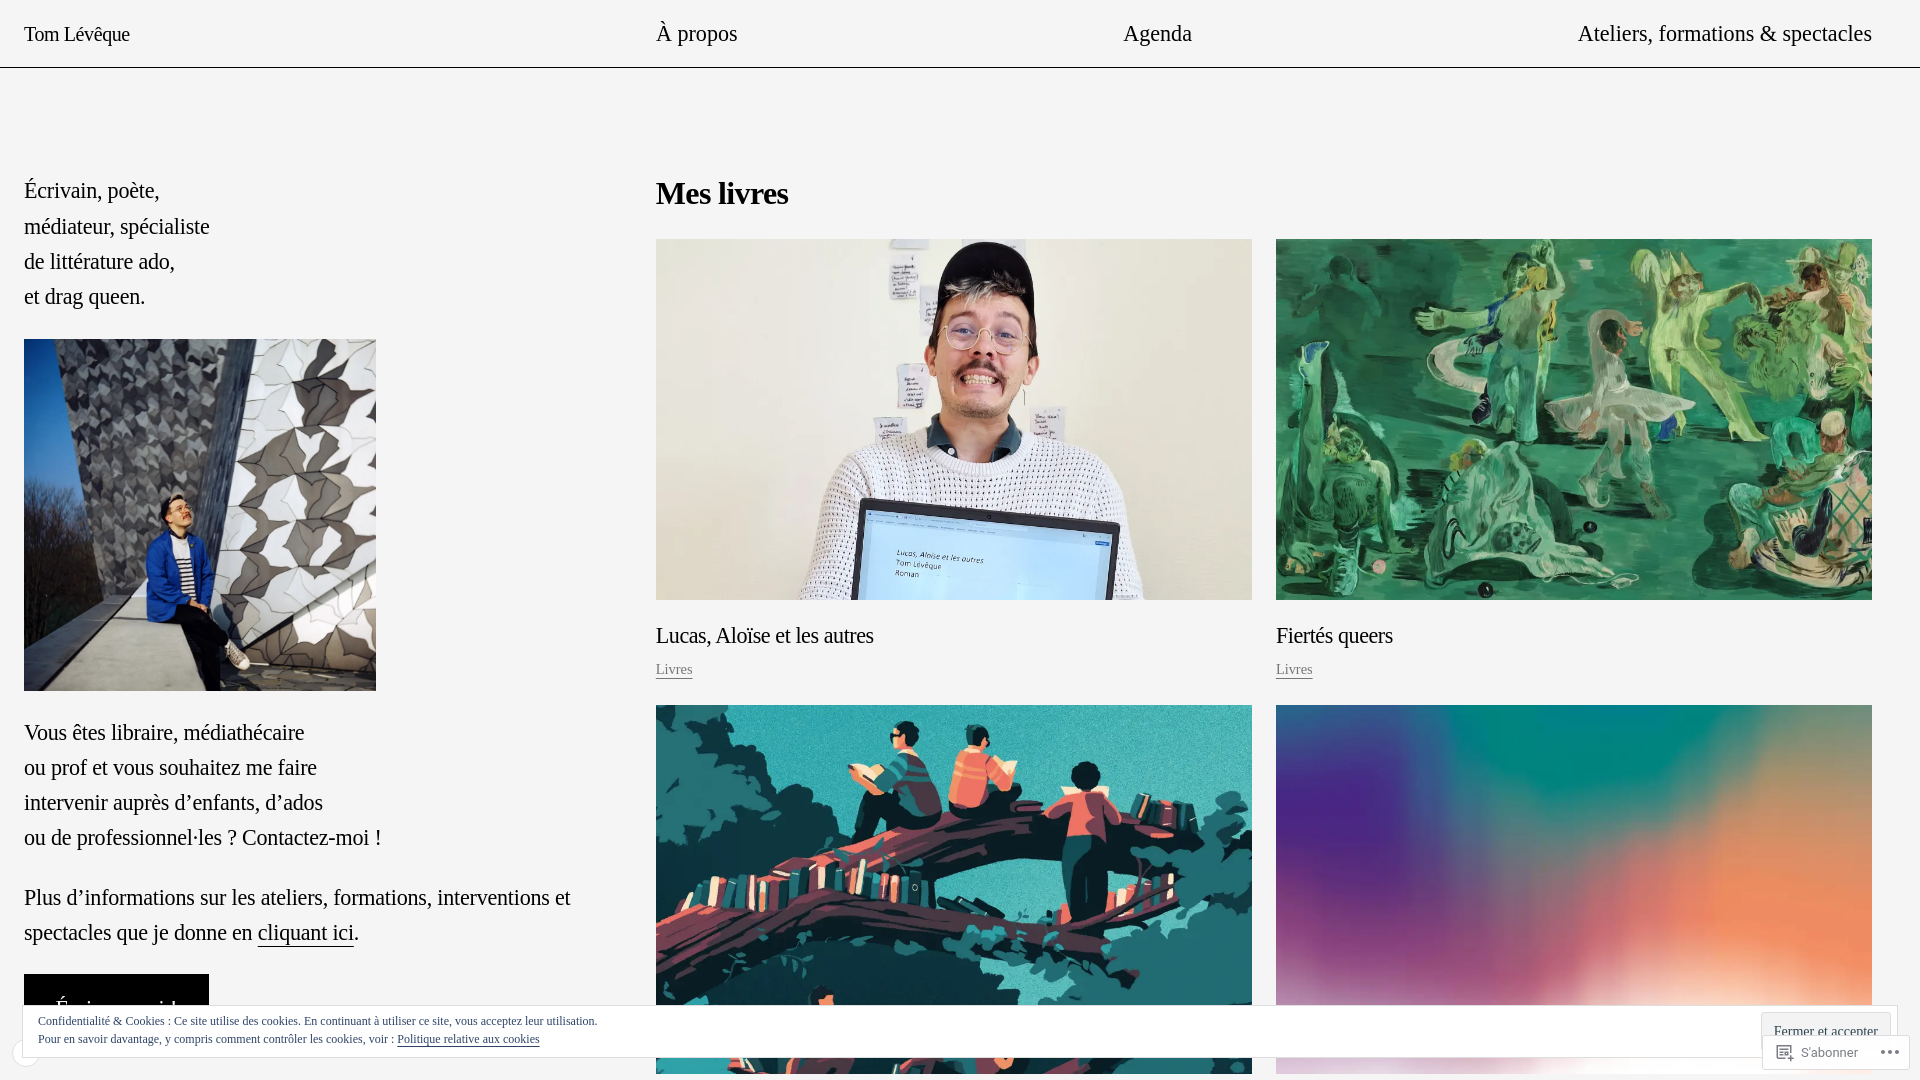Open the 'Lucas, Aloïse et les autres' title
The width and height of the screenshot is (1920, 1080).
pyautogui.click(x=765, y=636)
